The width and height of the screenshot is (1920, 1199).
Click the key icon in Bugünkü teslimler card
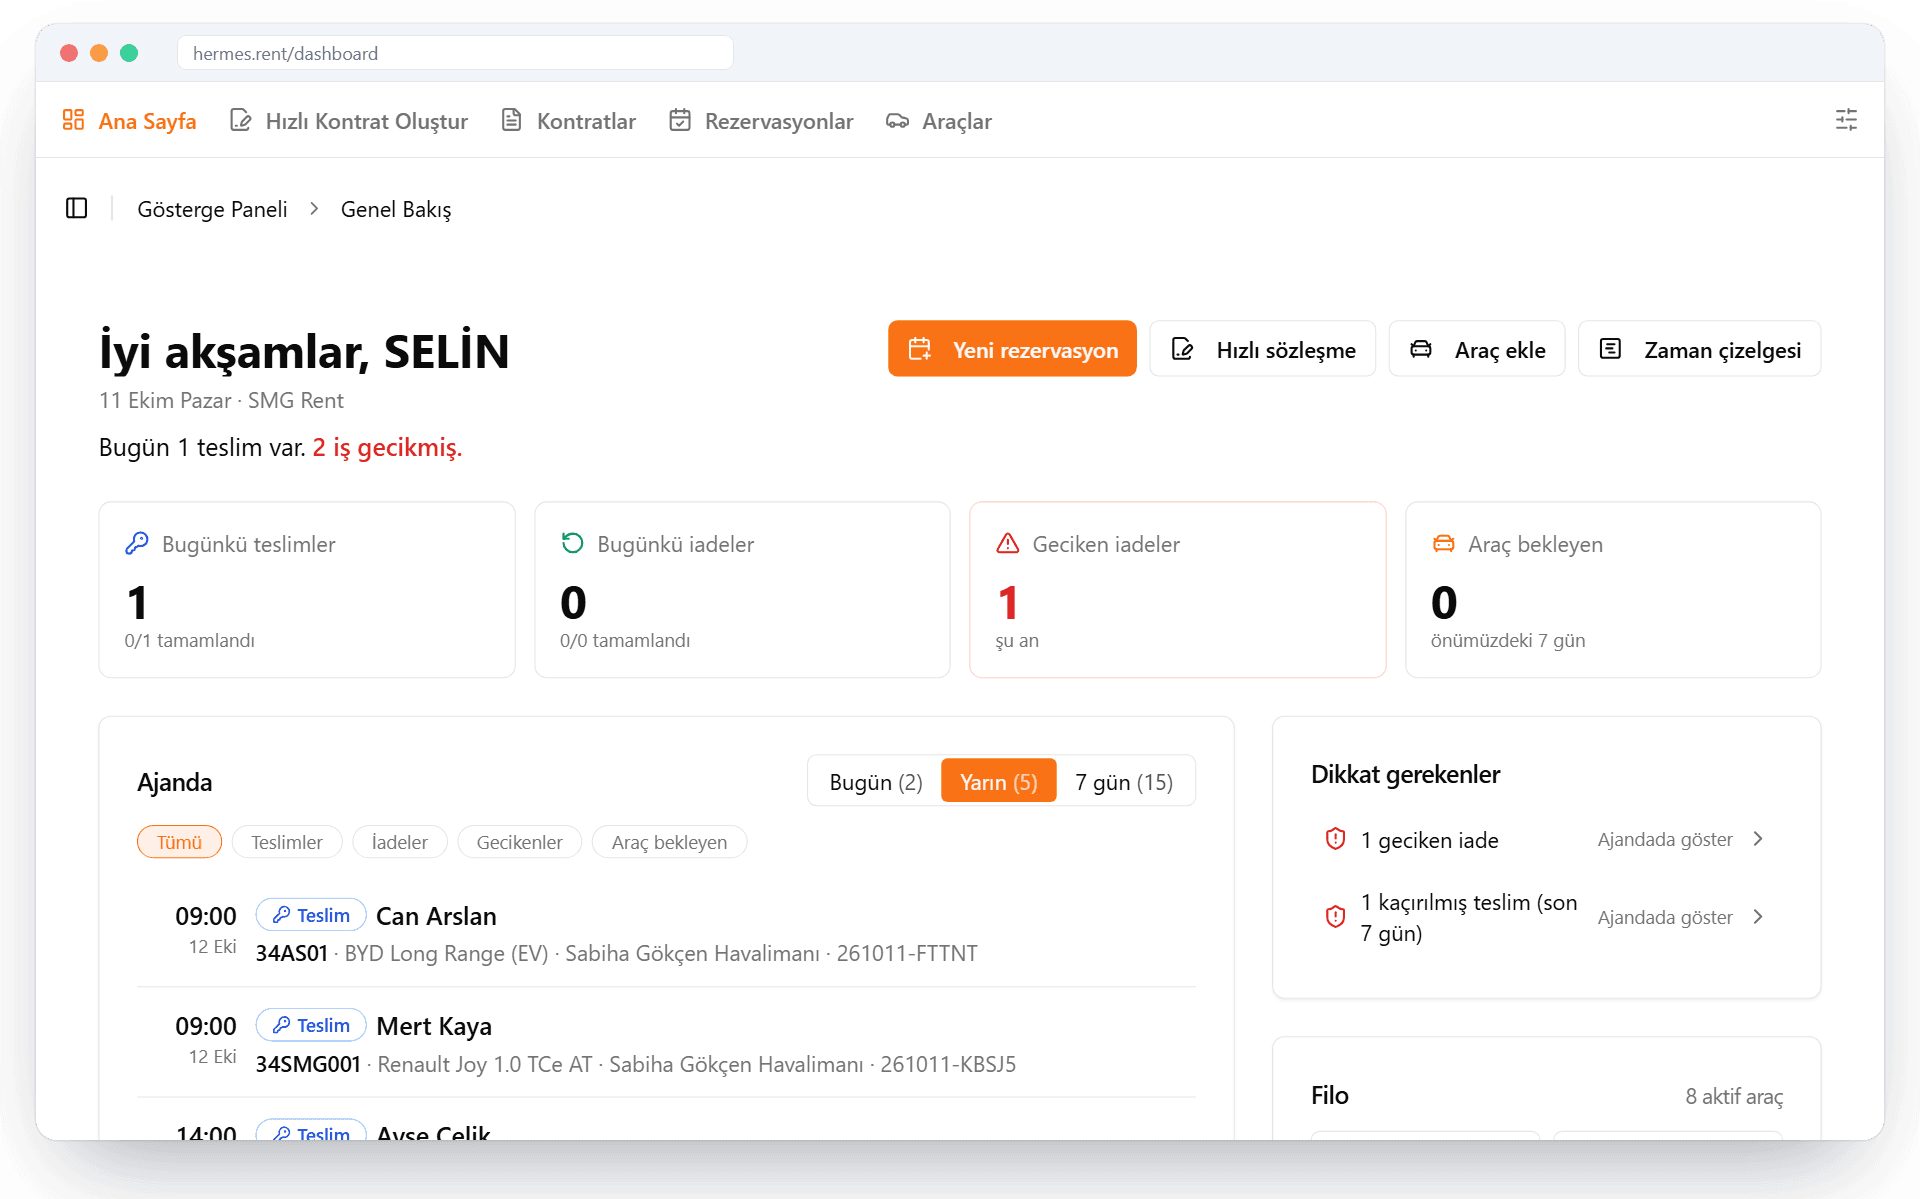click(137, 543)
